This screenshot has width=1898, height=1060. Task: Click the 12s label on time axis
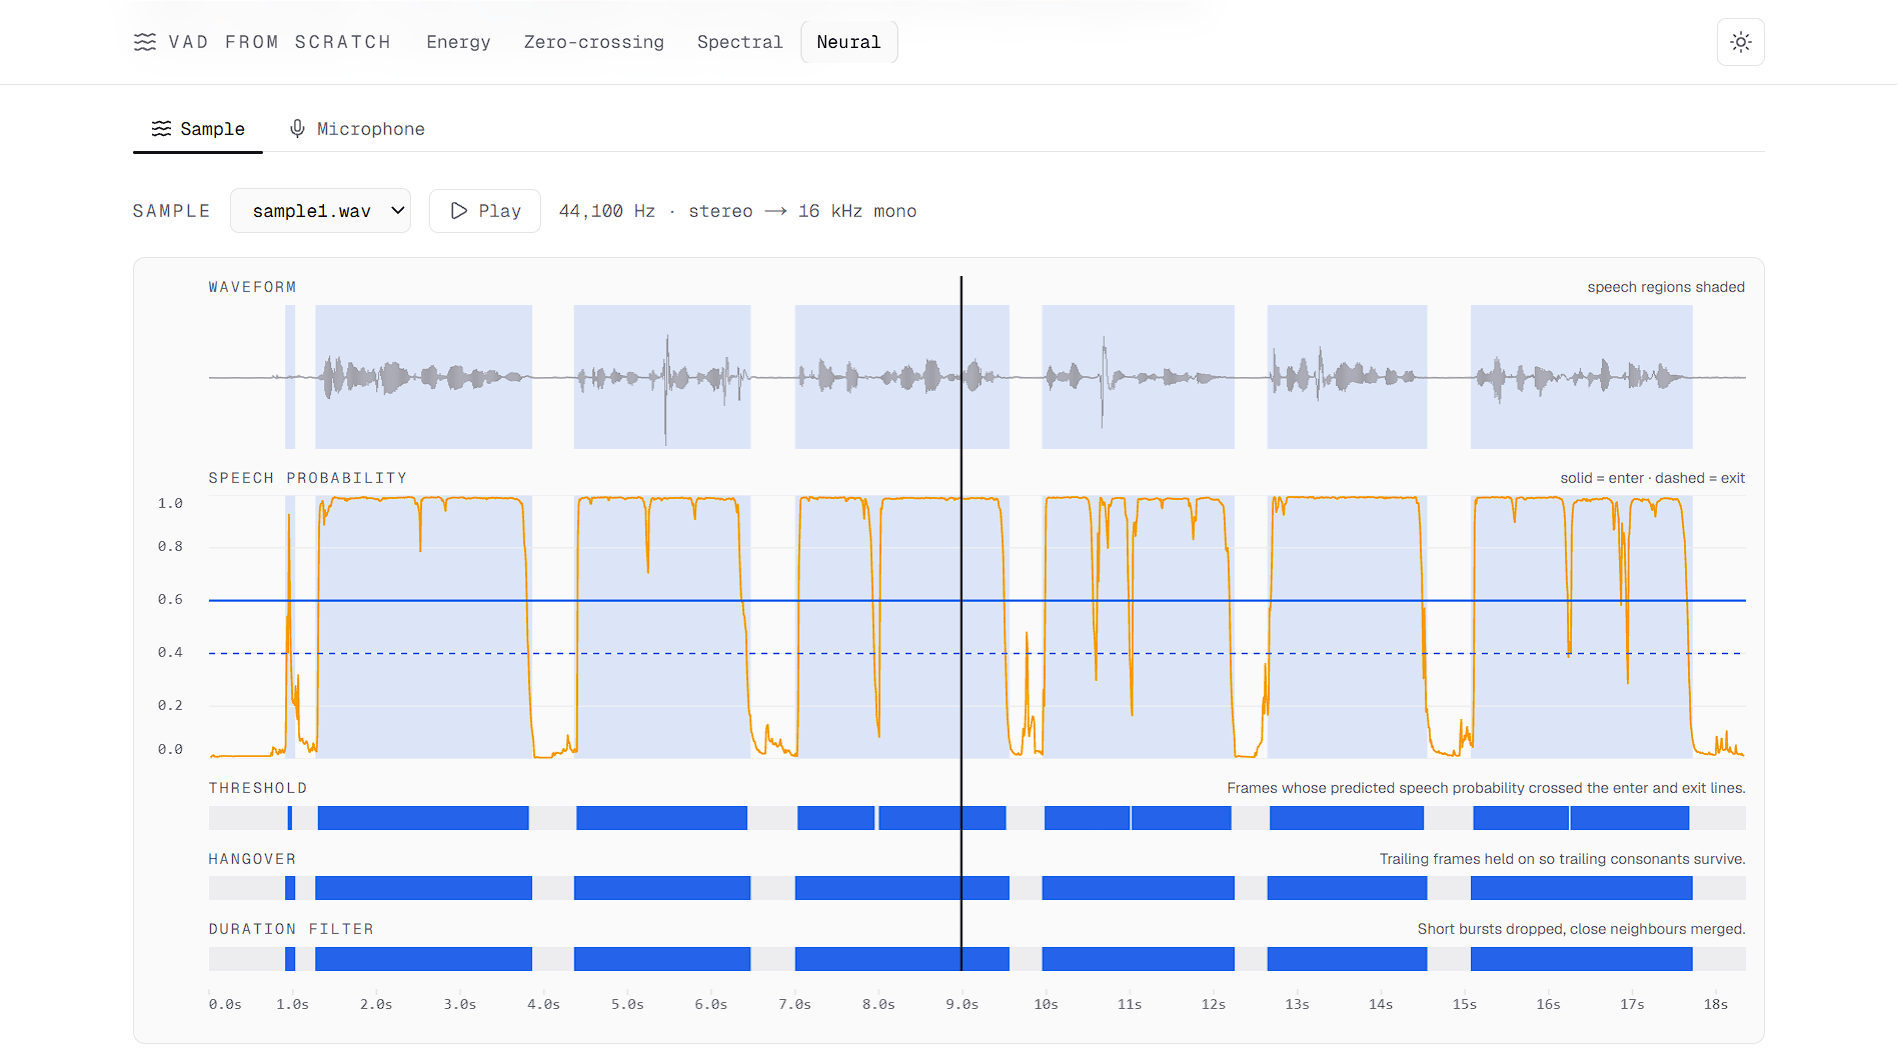pyautogui.click(x=1213, y=1004)
